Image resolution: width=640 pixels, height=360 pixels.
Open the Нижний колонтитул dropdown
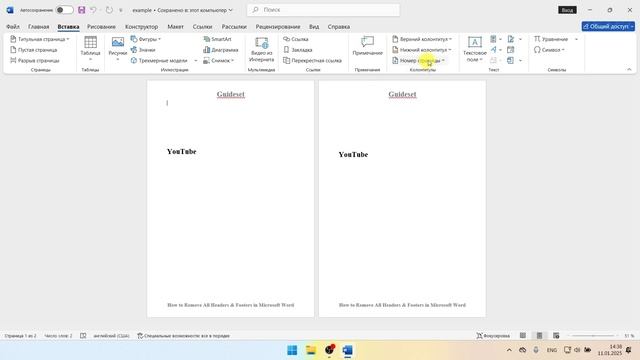click(x=422, y=50)
